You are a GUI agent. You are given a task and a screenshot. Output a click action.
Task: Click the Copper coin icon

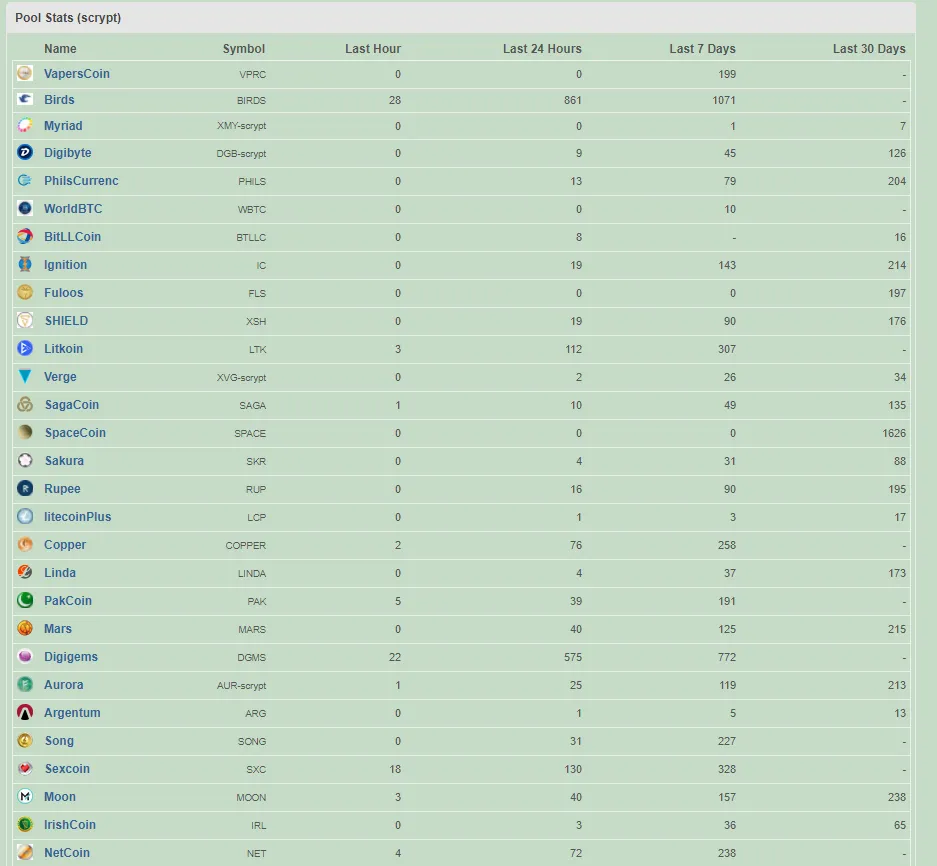tap(25, 544)
